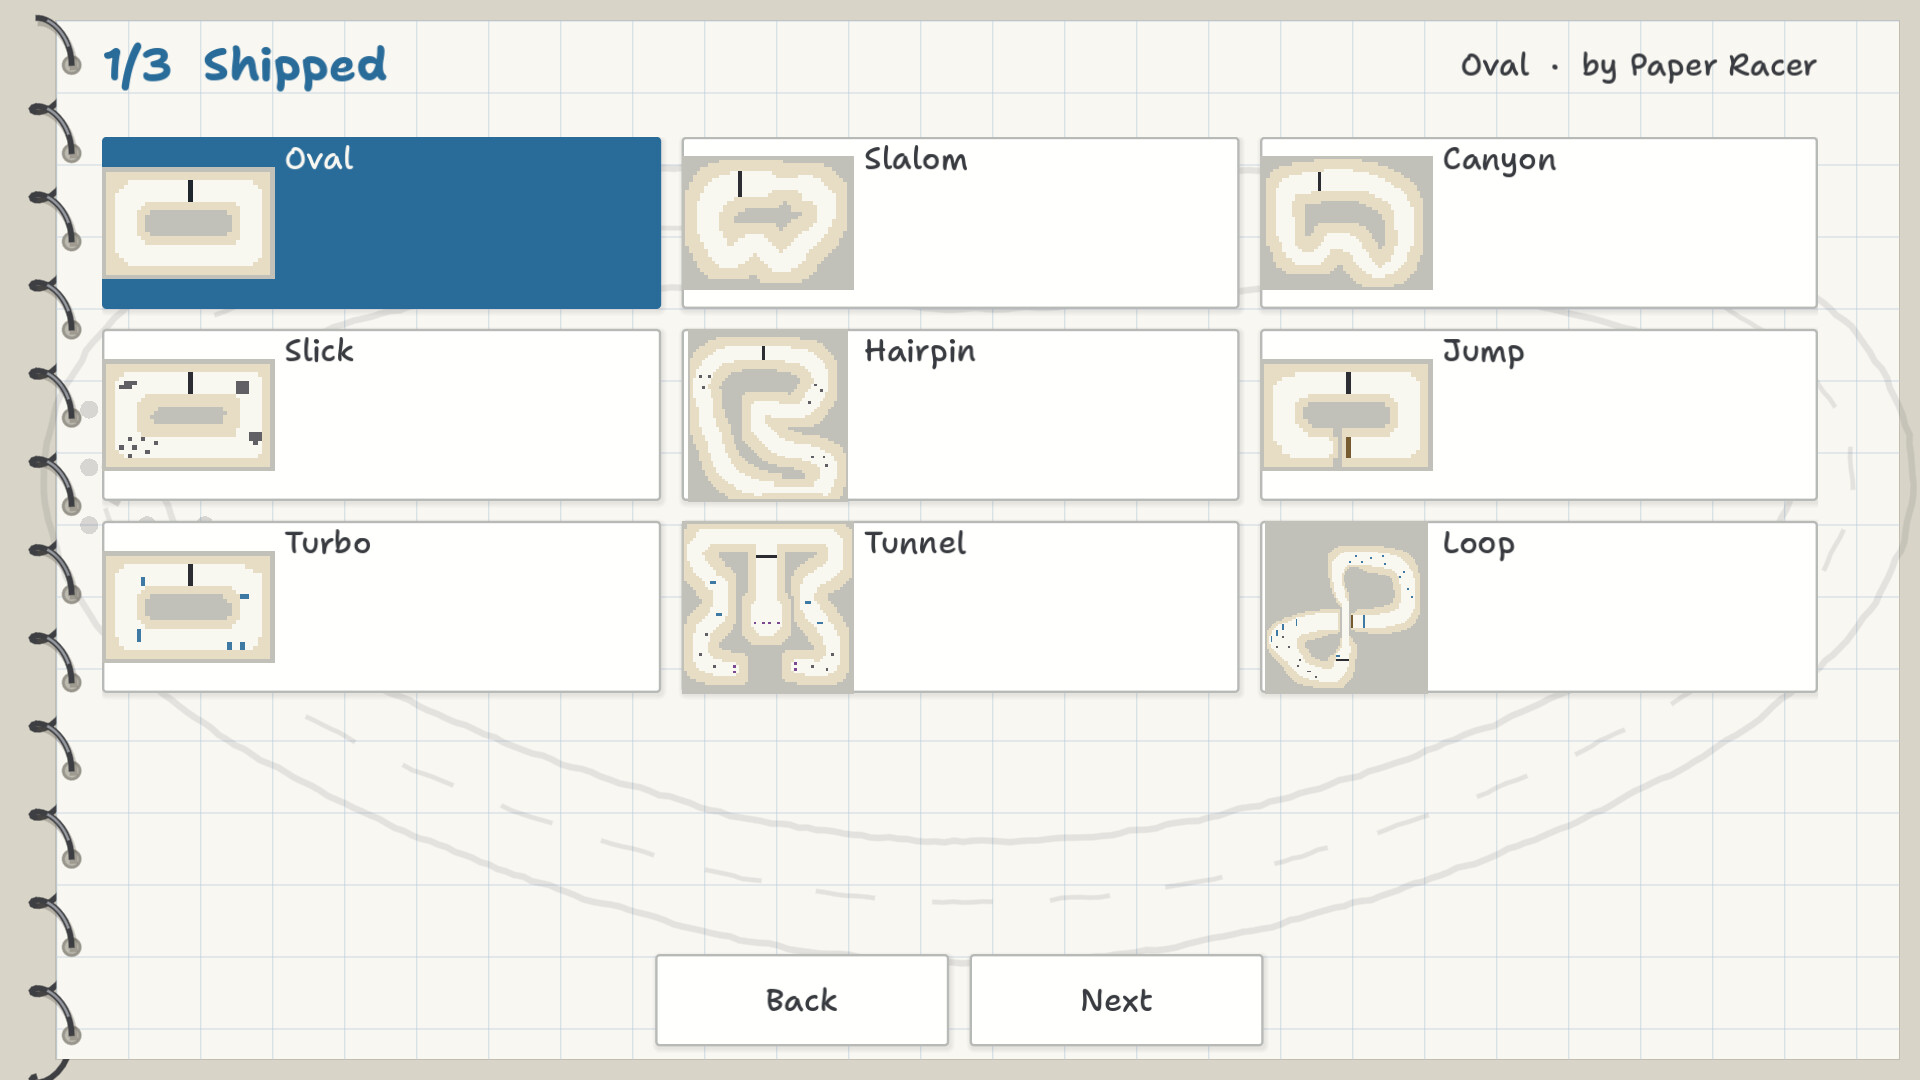Click the Slalom track title
1920x1080 pixels.
916,159
